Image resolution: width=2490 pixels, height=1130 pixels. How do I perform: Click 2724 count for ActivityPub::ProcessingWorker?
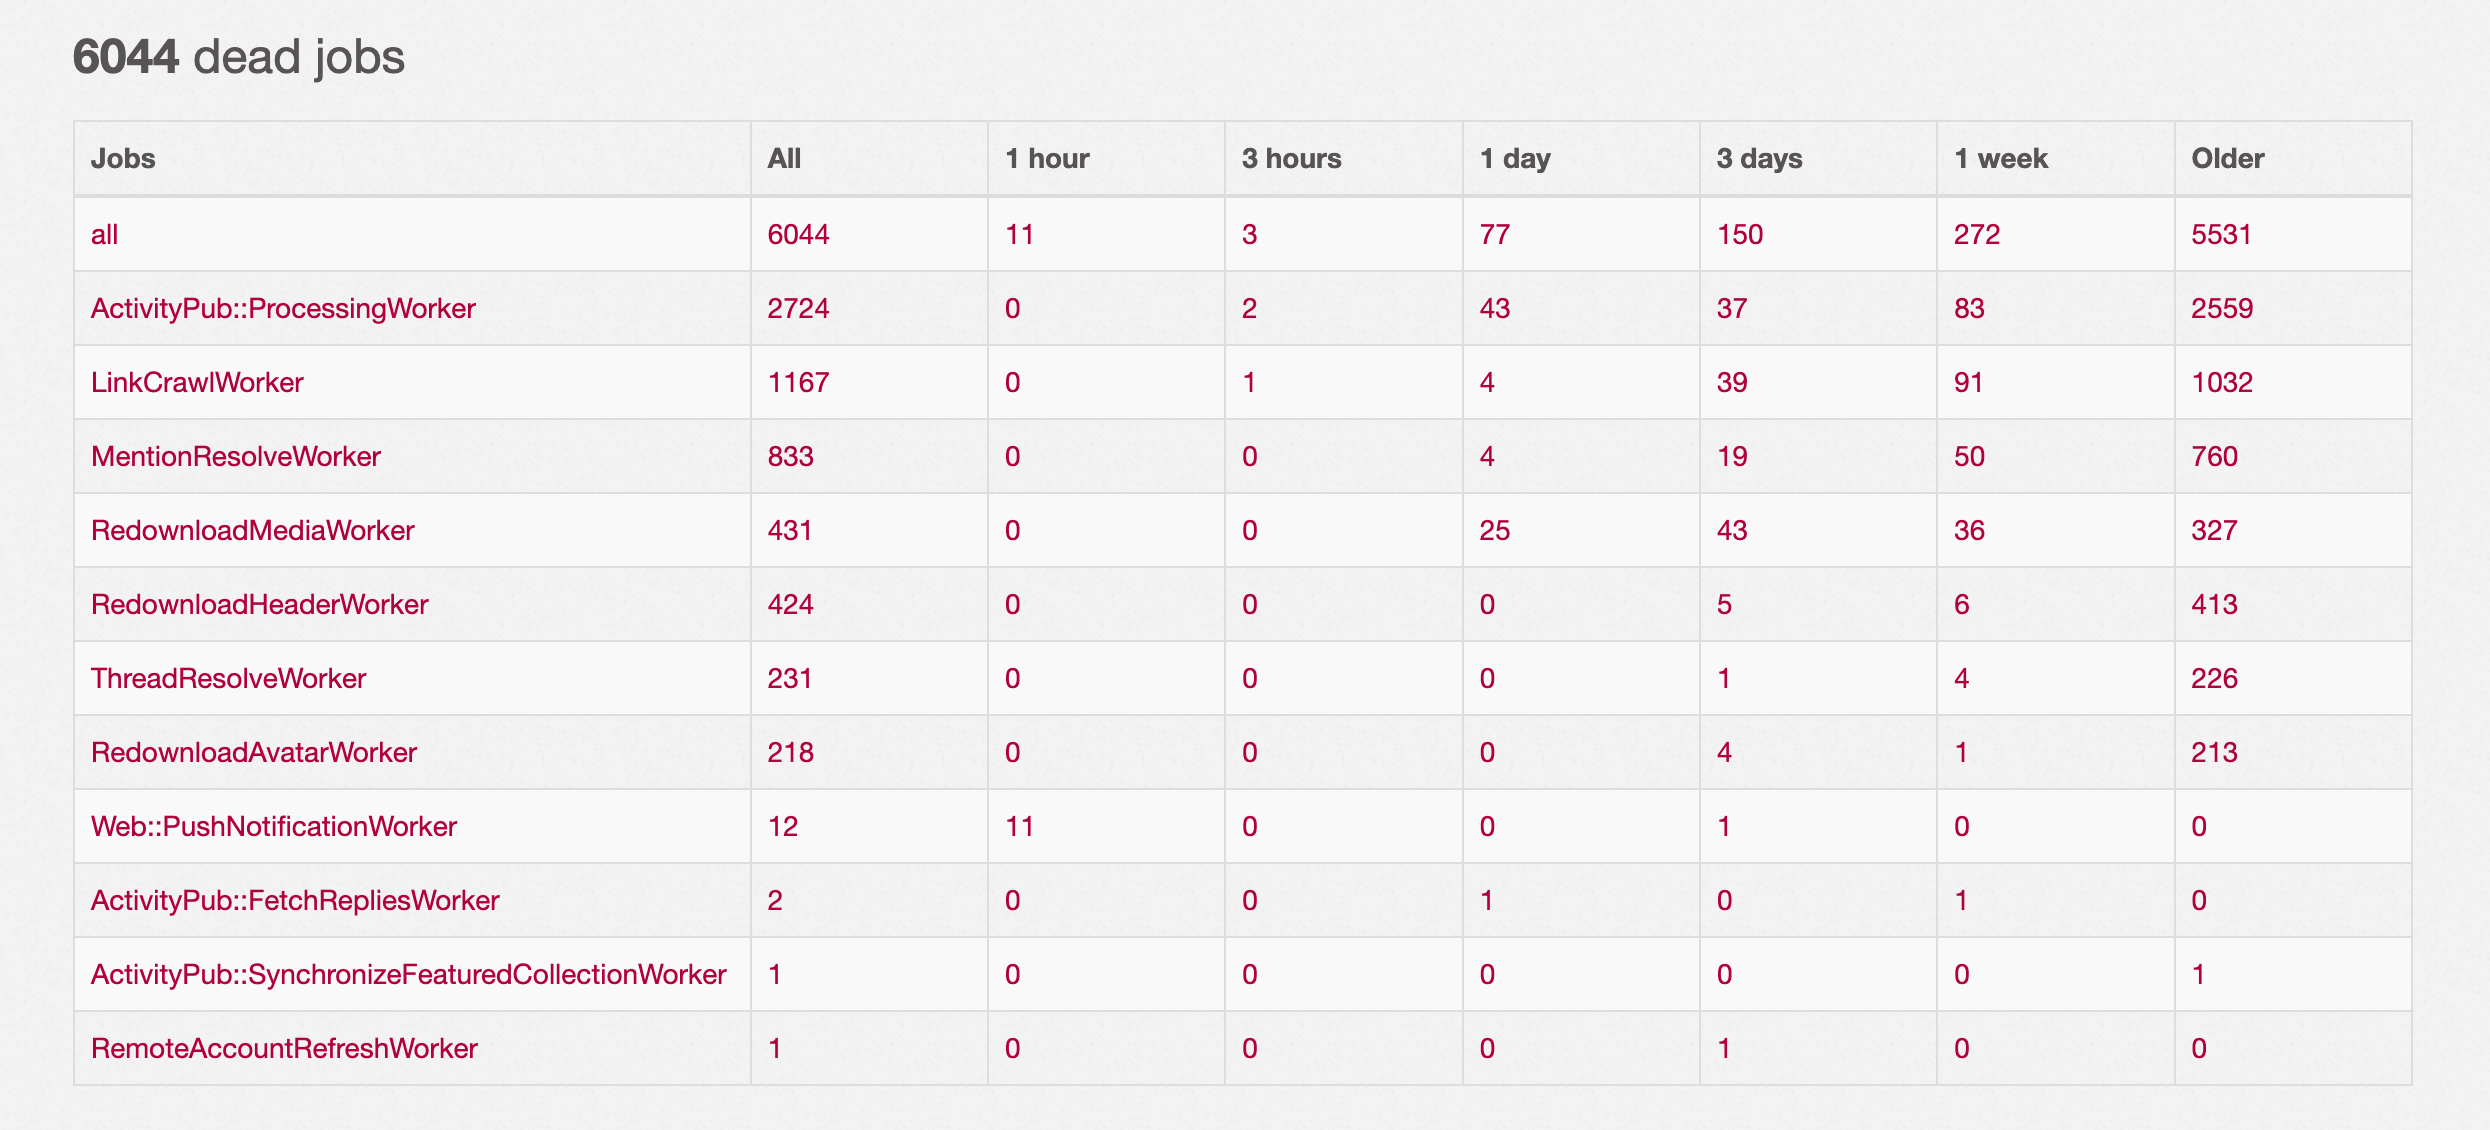[x=798, y=308]
